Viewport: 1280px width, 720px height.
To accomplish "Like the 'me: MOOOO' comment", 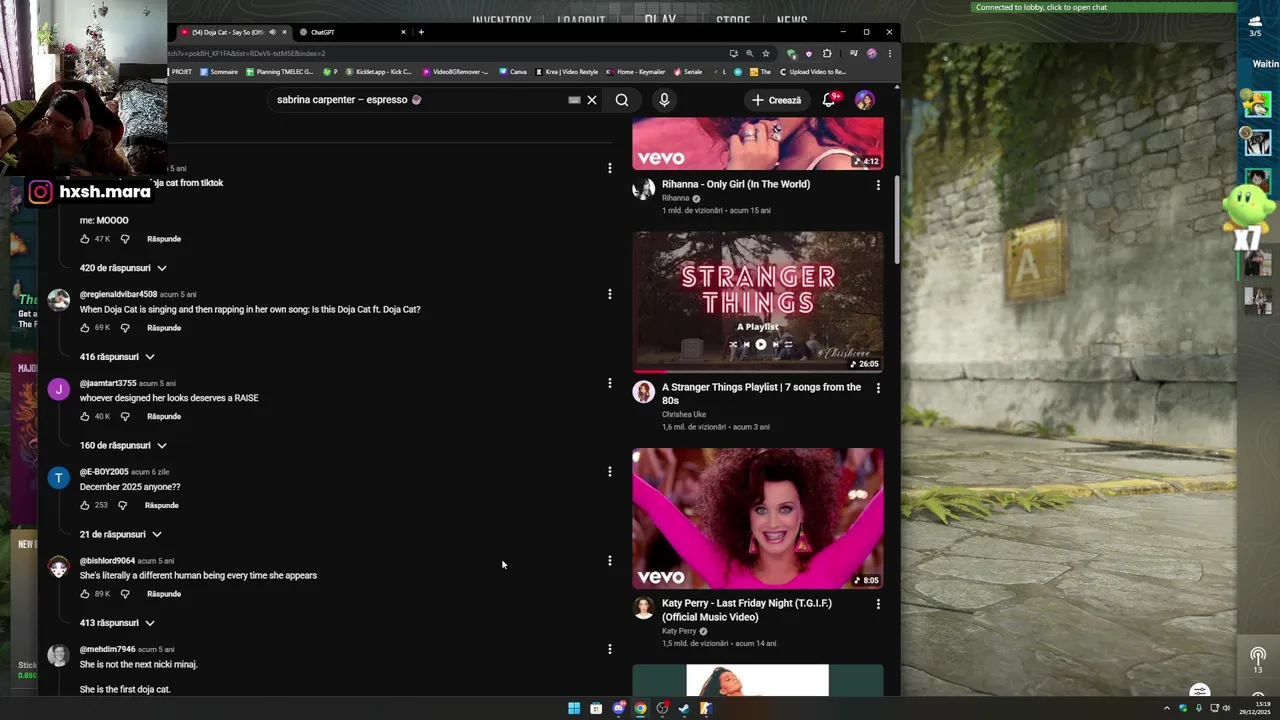I will 85,239.
